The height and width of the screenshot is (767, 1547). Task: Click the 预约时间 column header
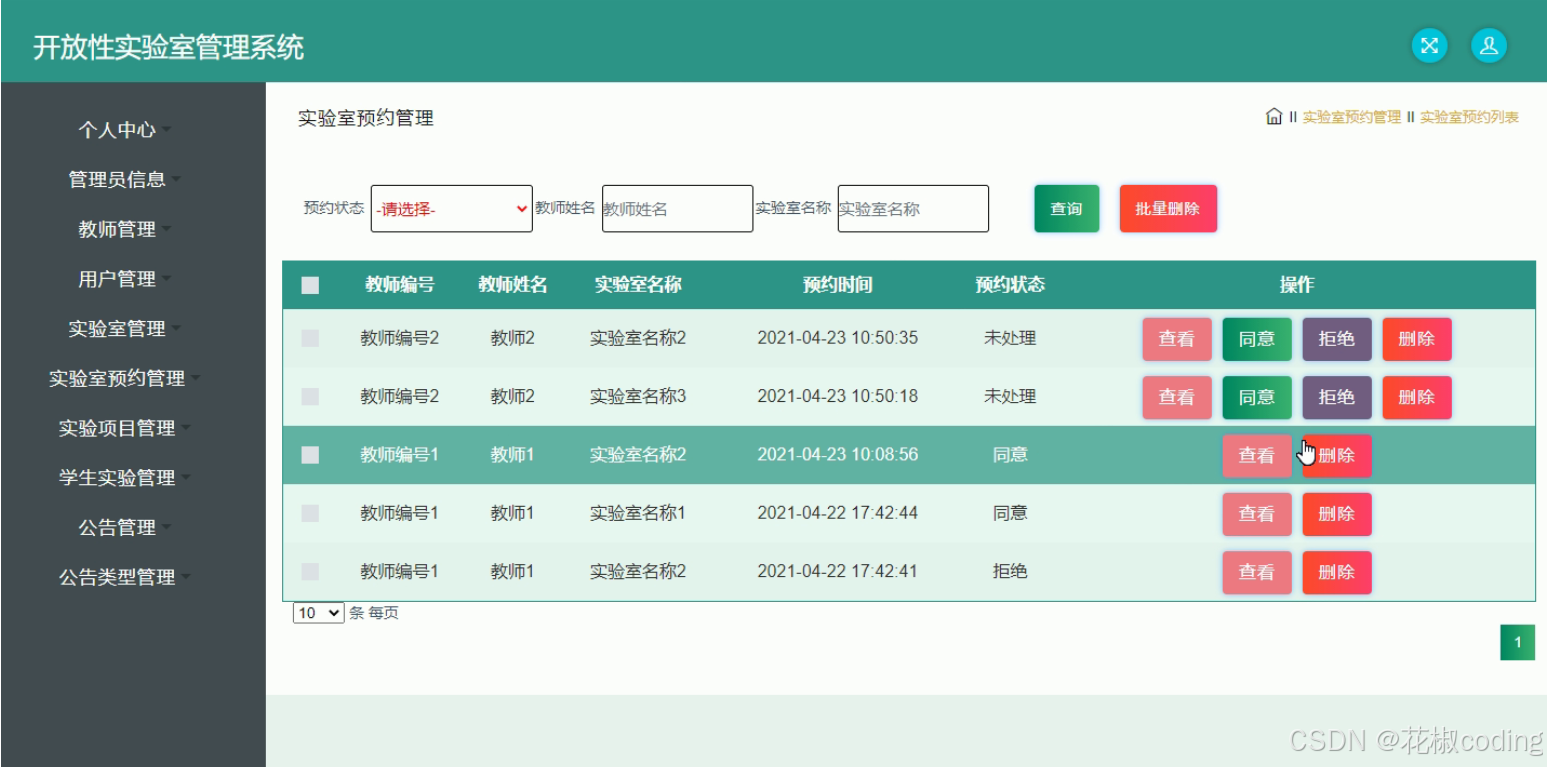pos(838,285)
